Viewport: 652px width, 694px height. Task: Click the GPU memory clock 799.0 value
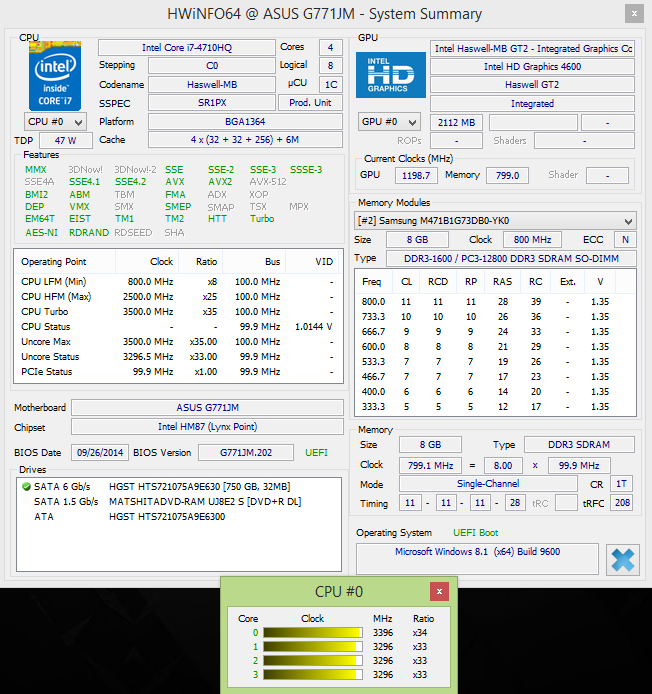pyautogui.click(x=507, y=175)
